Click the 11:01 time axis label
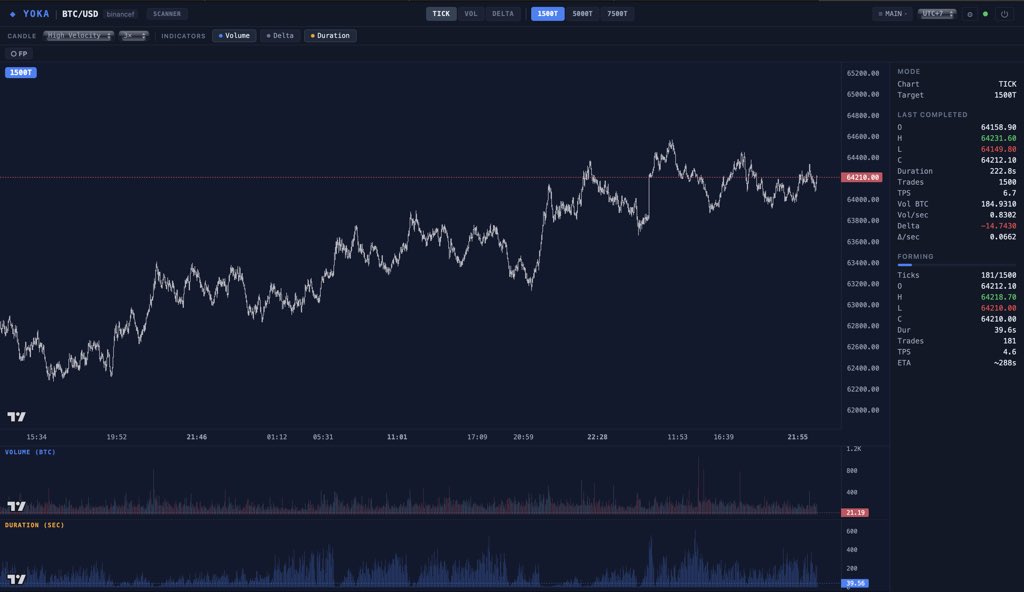 click(397, 437)
